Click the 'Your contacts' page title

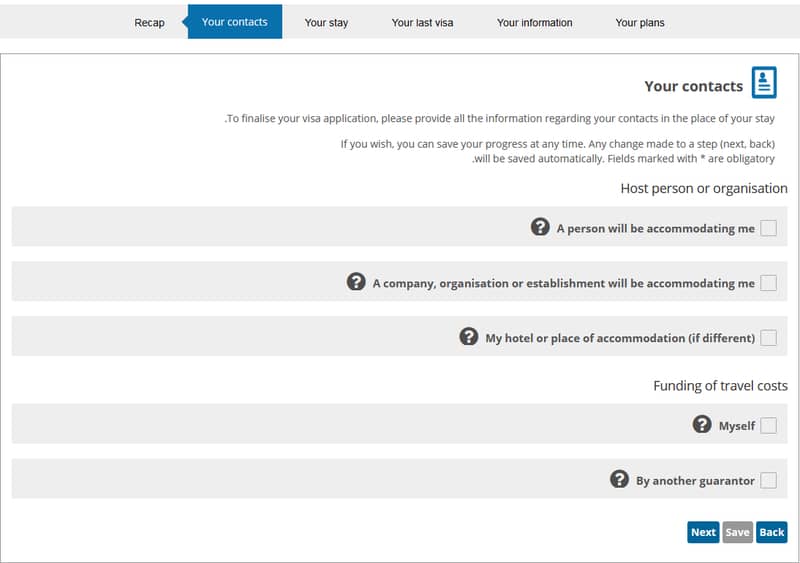[x=693, y=86]
